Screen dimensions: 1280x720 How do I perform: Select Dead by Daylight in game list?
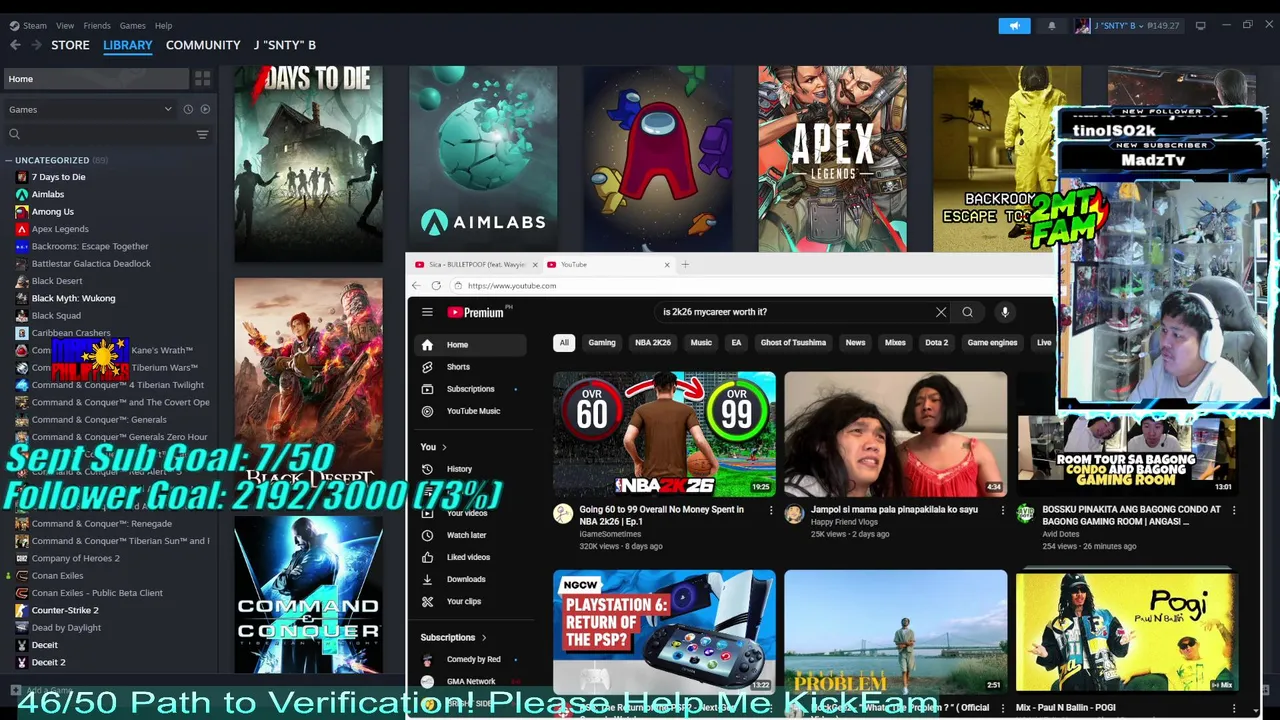[66, 628]
